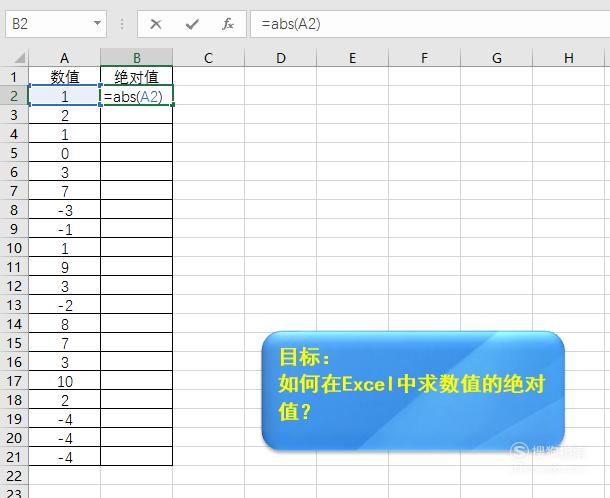The image size is (610, 498).
Task: Click cell A5 with value 0
Action: tap(65, 153)
